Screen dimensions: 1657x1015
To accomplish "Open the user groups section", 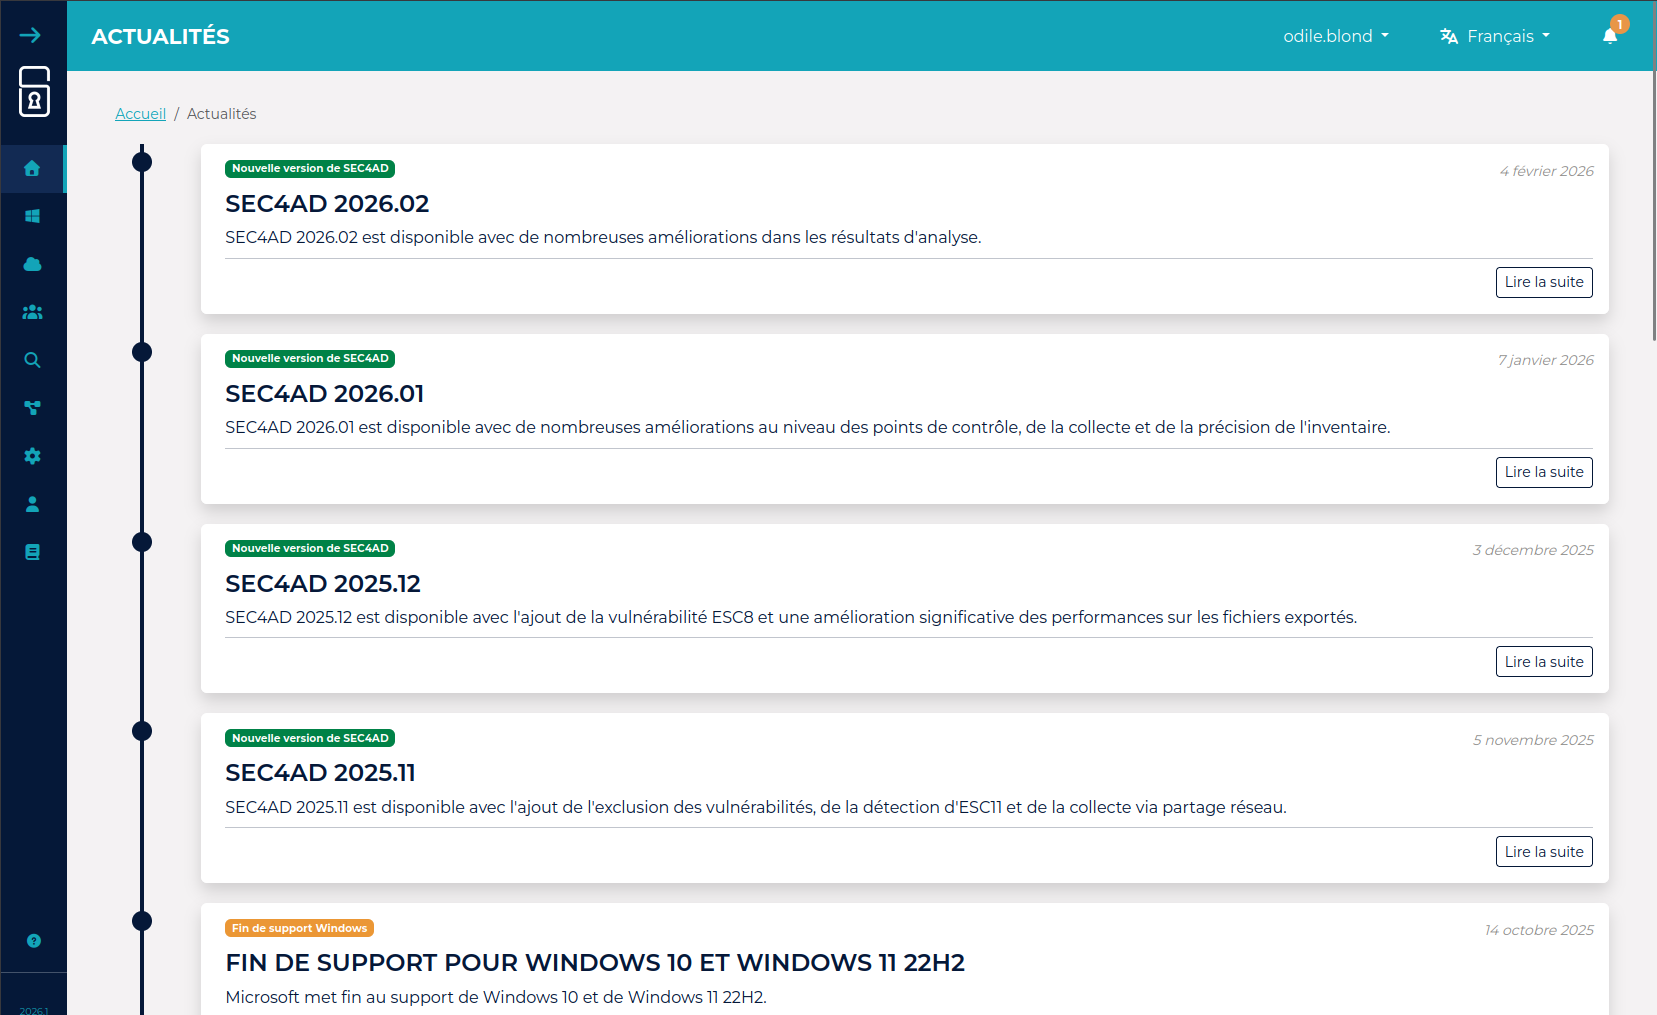I will (x=33, y=312).
